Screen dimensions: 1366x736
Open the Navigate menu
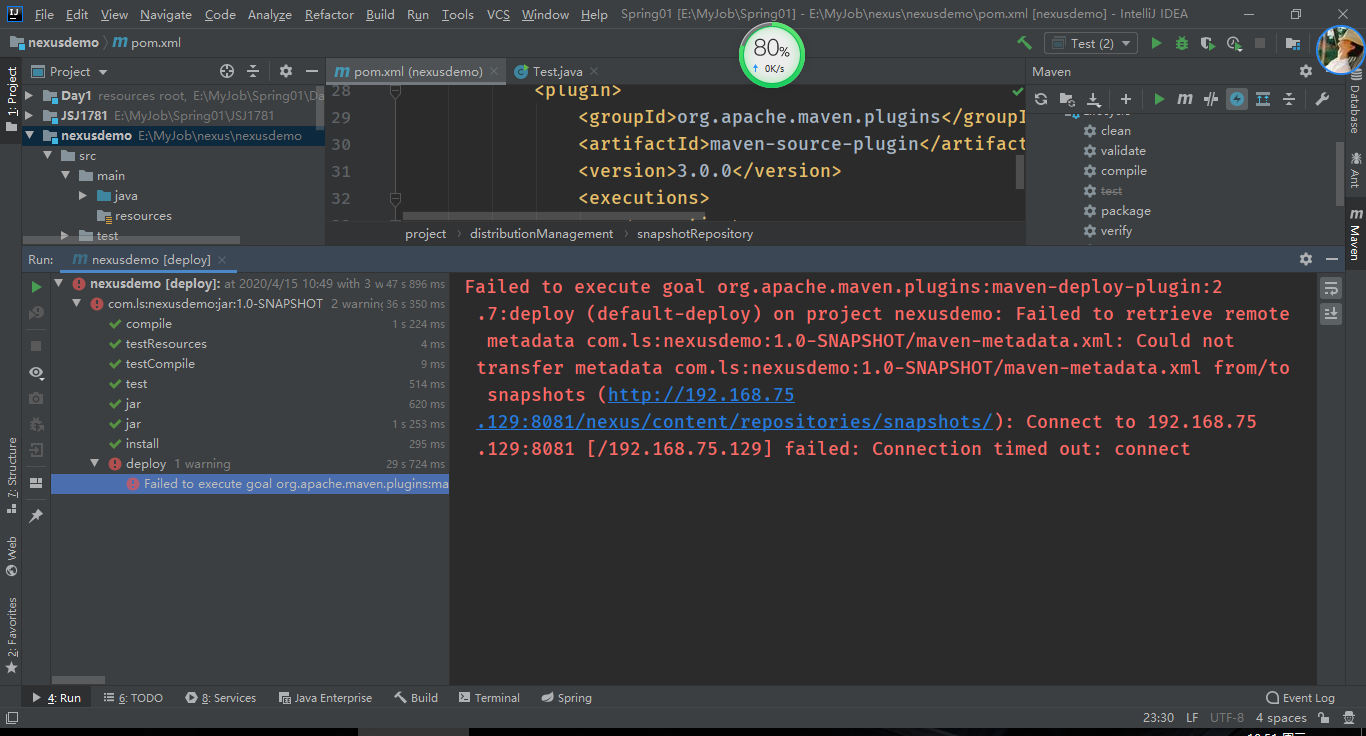166,15
